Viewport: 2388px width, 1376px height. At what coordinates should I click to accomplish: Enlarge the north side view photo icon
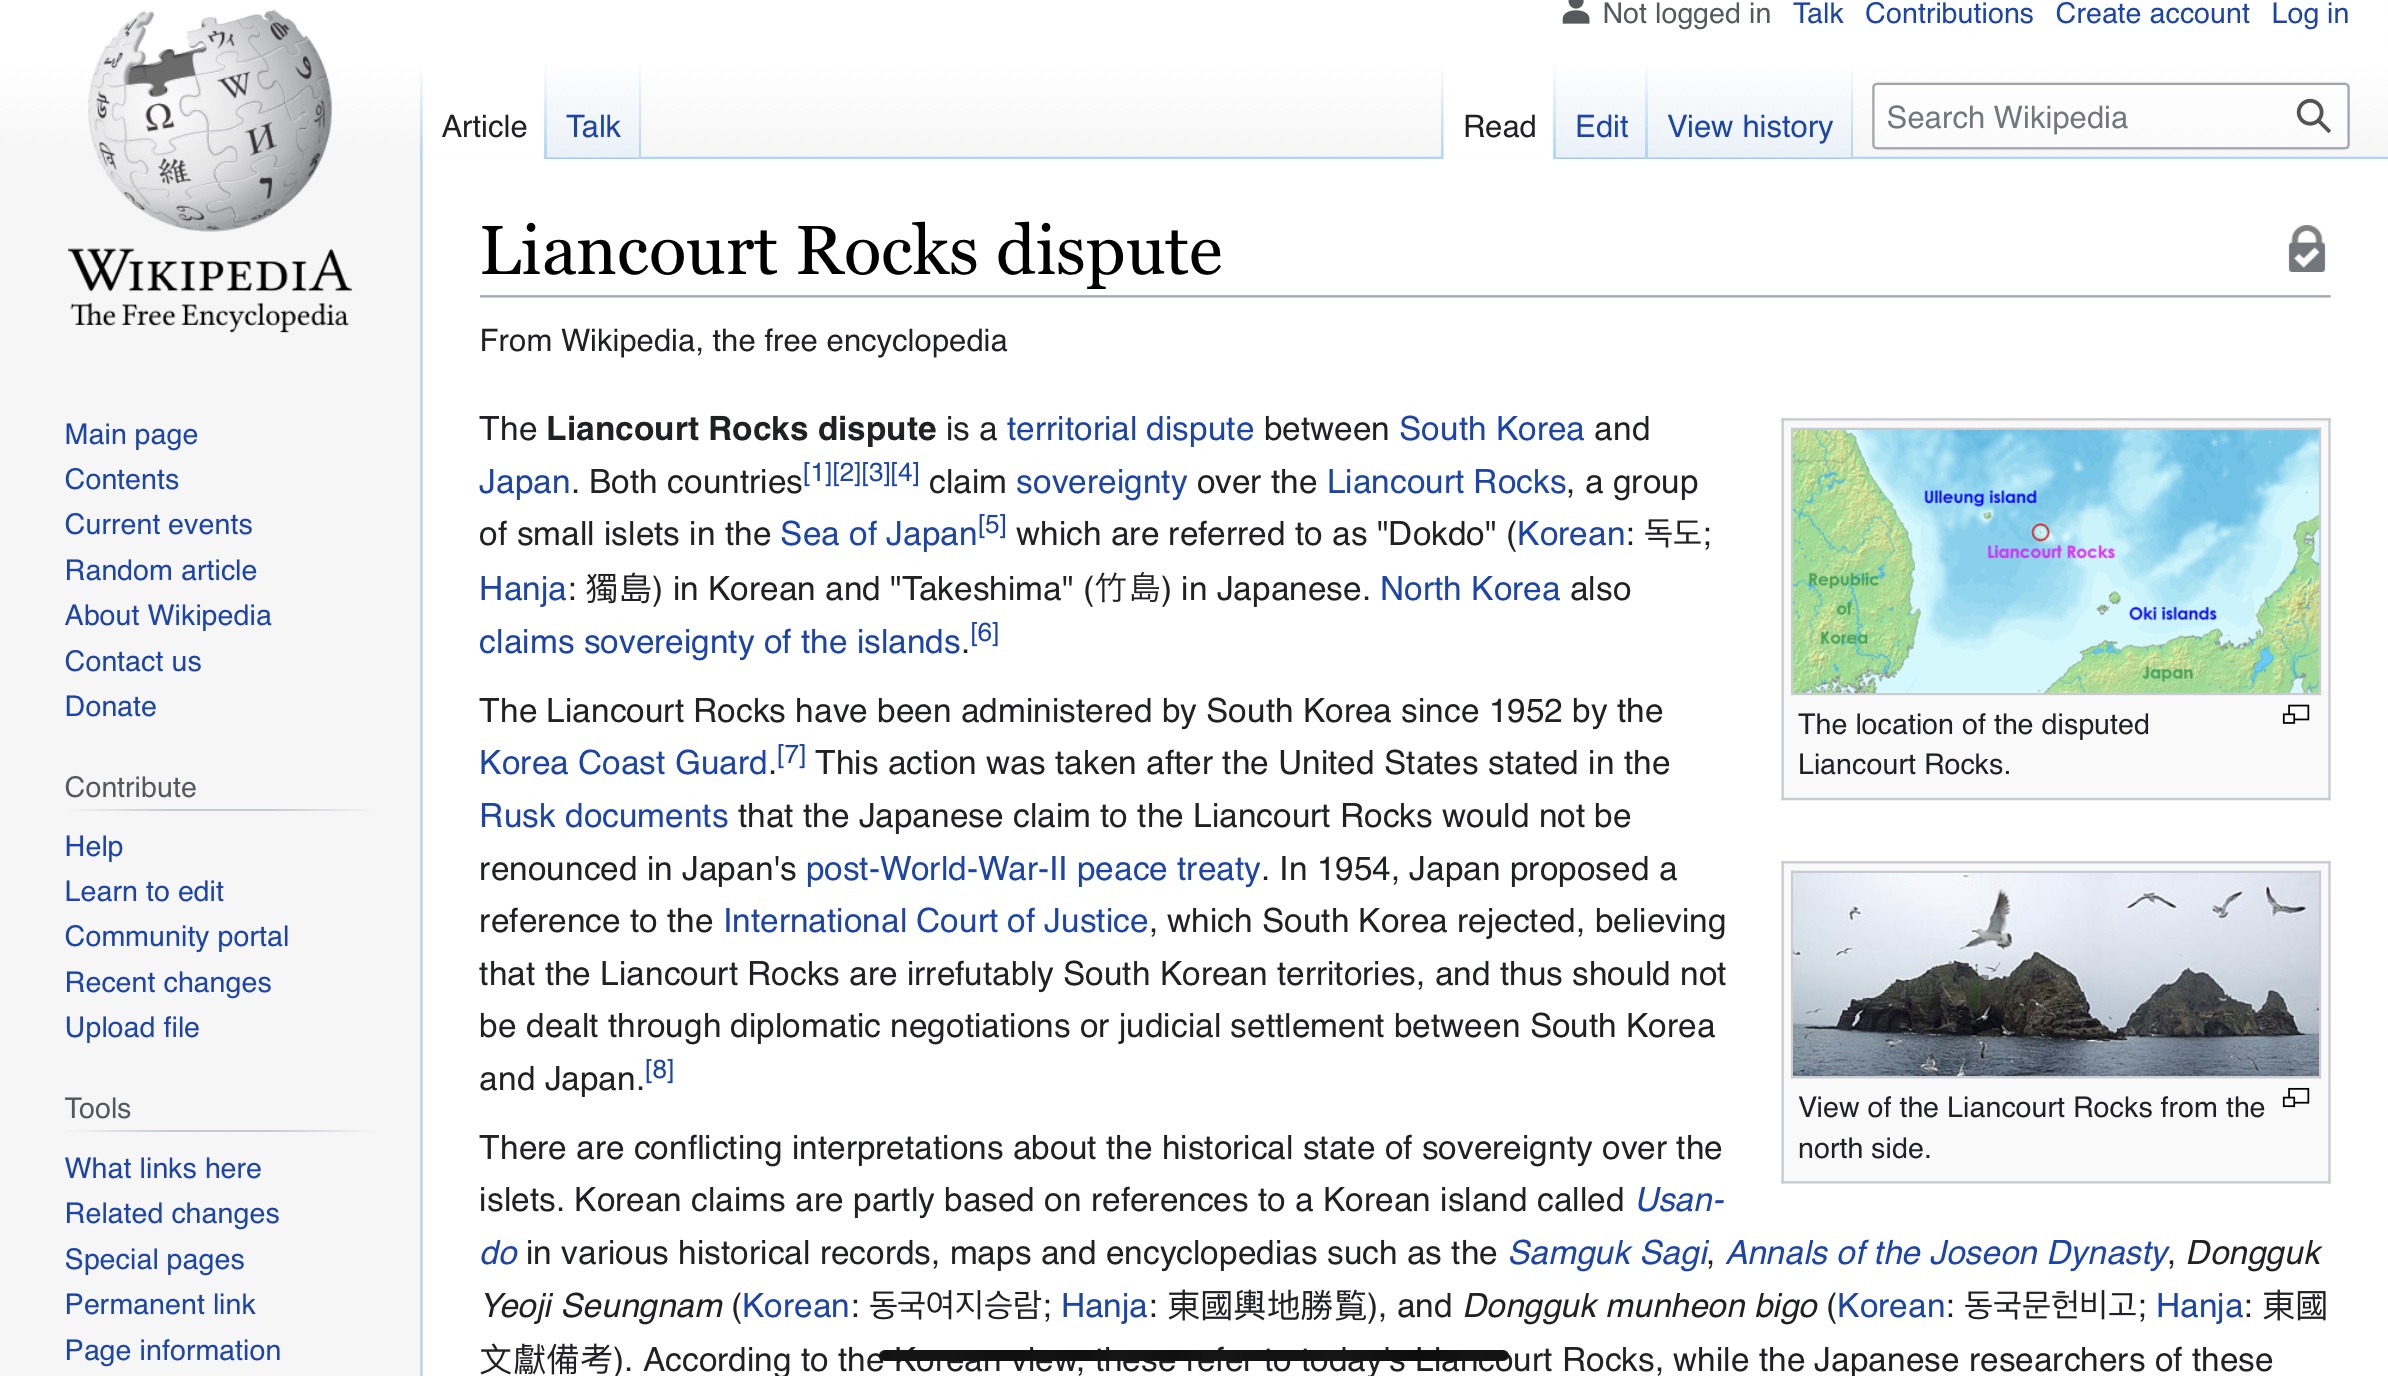click(2295, 1099)
